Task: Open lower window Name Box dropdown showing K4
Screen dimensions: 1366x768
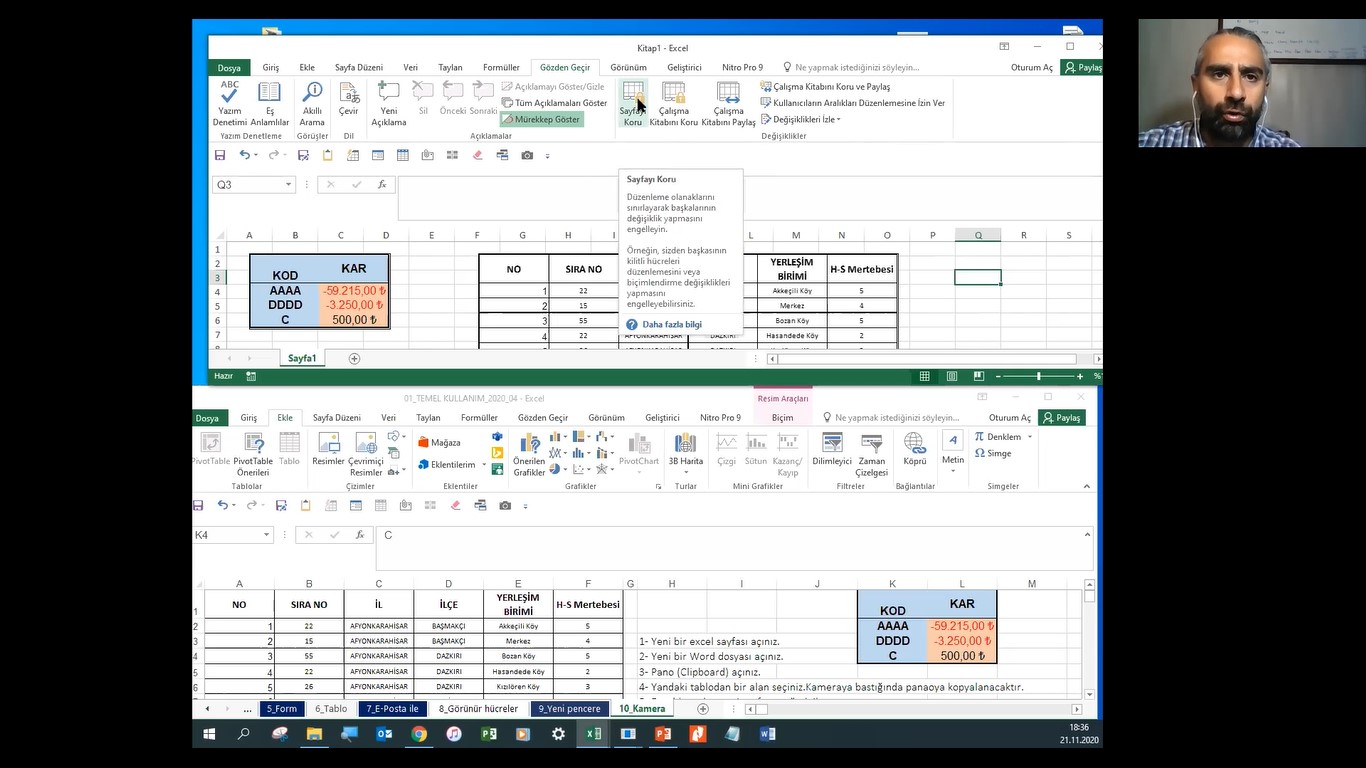Action: (266, 535)
